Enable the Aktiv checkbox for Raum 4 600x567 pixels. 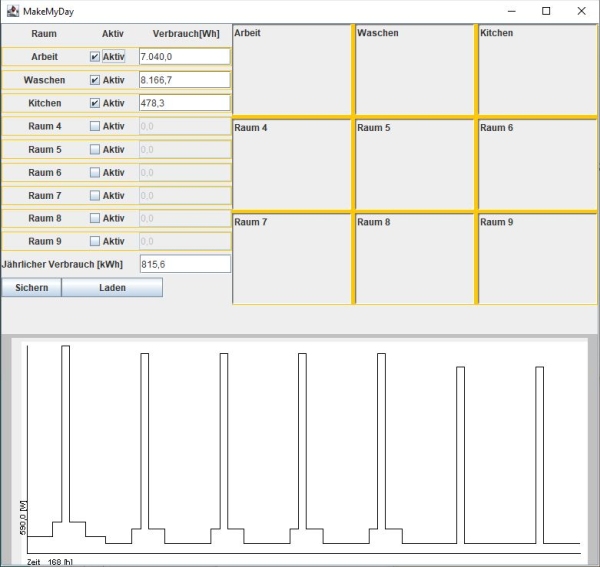(95, 126)
